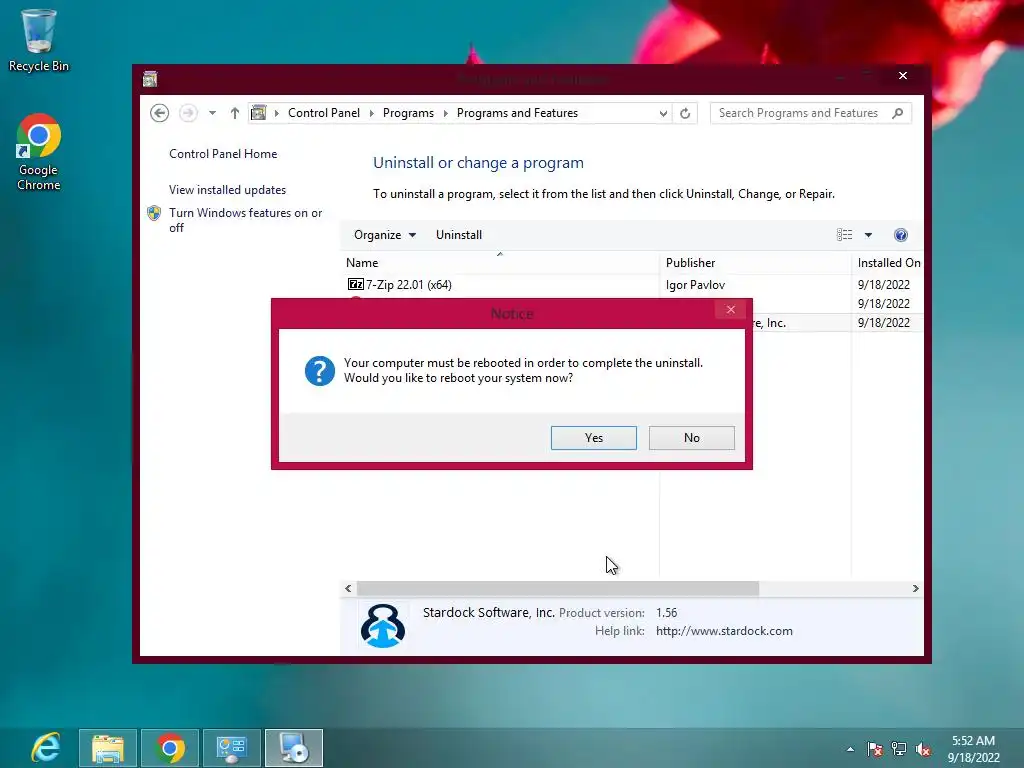
Task: Go back in Programs and Features window
Action: coord(159,113)
